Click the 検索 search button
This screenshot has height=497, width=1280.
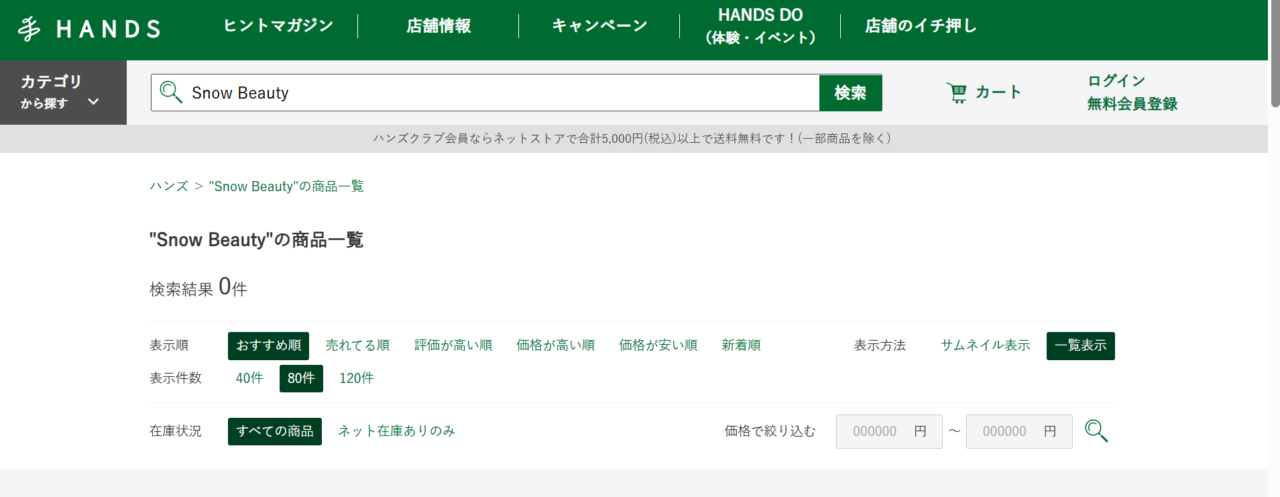pyautogui.click(x=850, y=93)
